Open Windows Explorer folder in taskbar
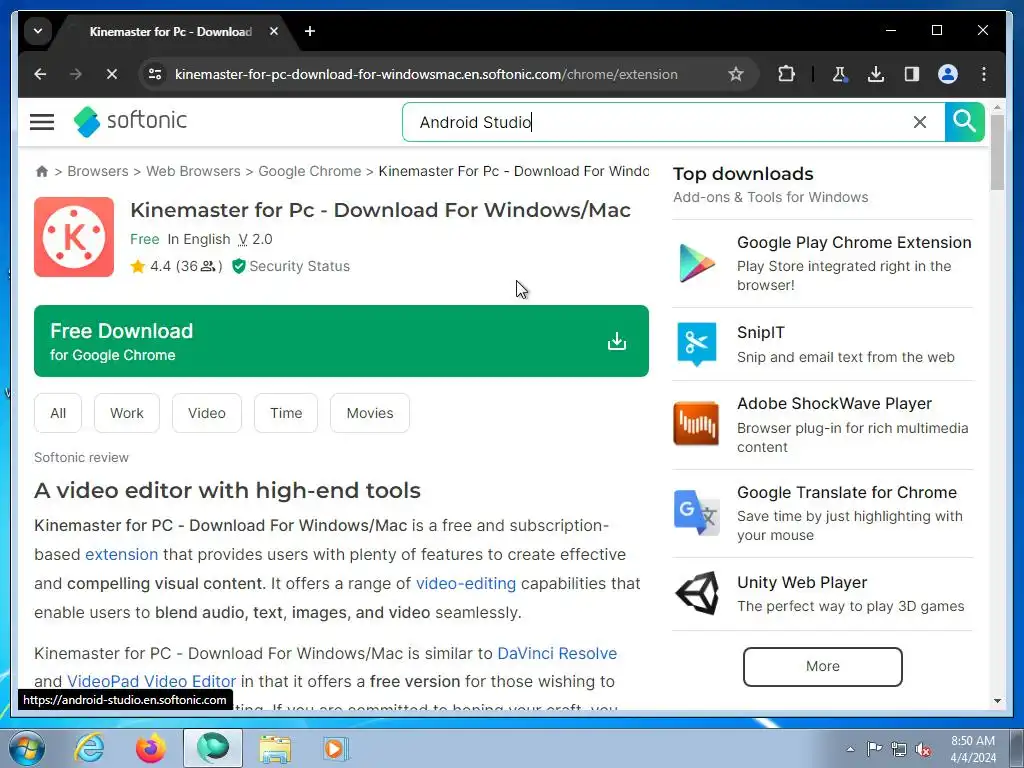Screen dimensions: 1024x768 tap(276, 748)
